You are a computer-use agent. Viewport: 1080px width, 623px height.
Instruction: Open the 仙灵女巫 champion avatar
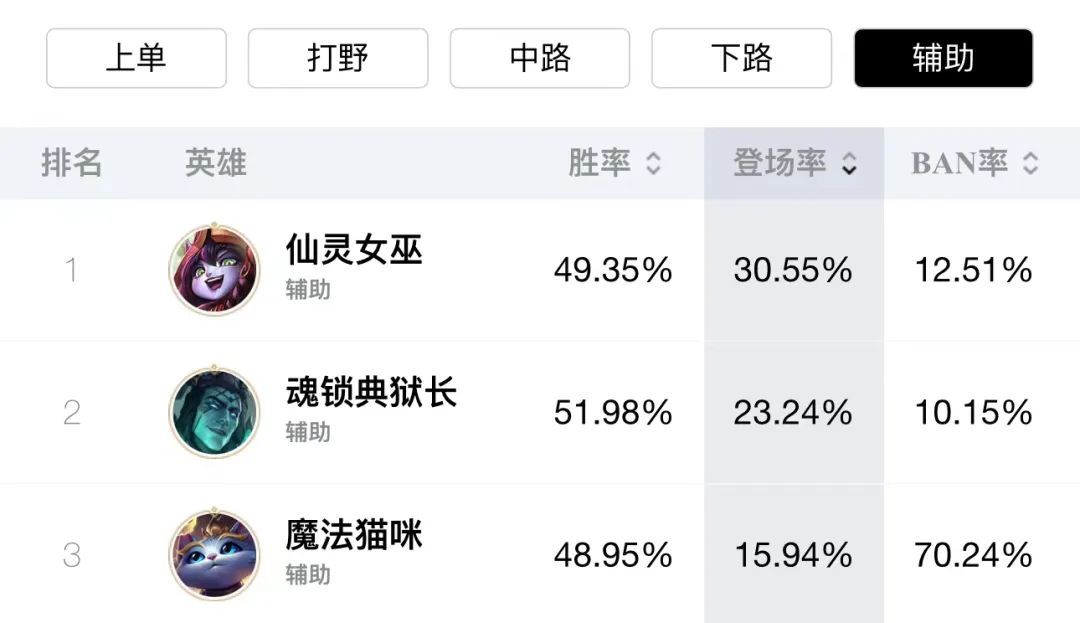click(214, 270)
